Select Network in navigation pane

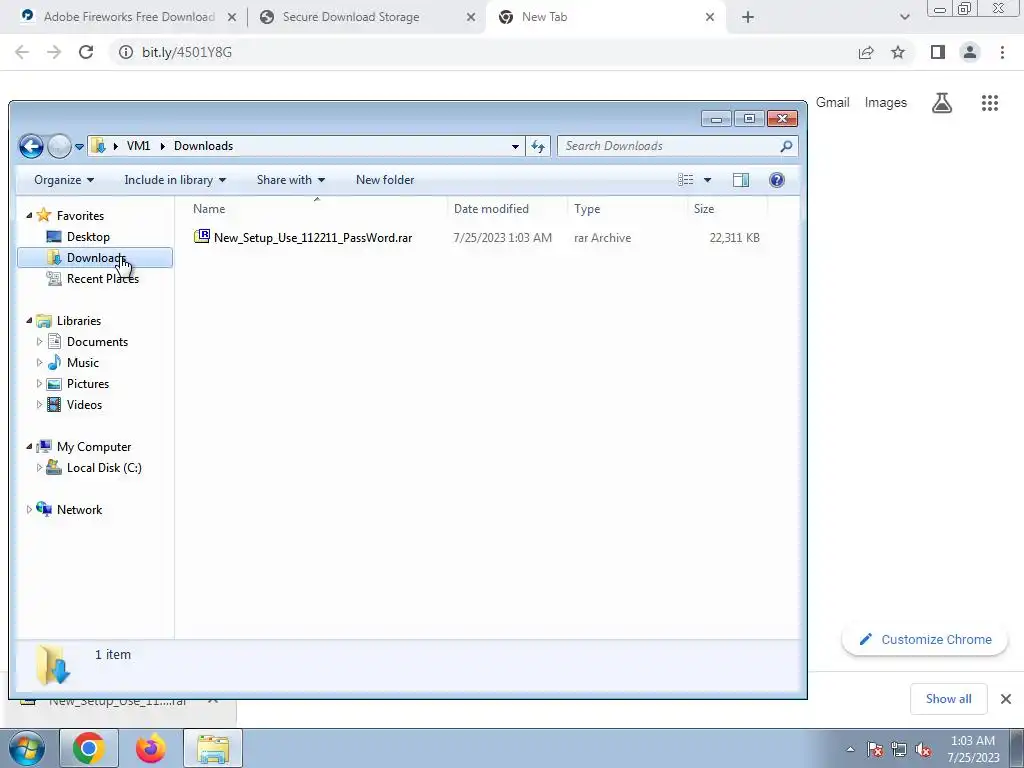[x=79, y=510]
